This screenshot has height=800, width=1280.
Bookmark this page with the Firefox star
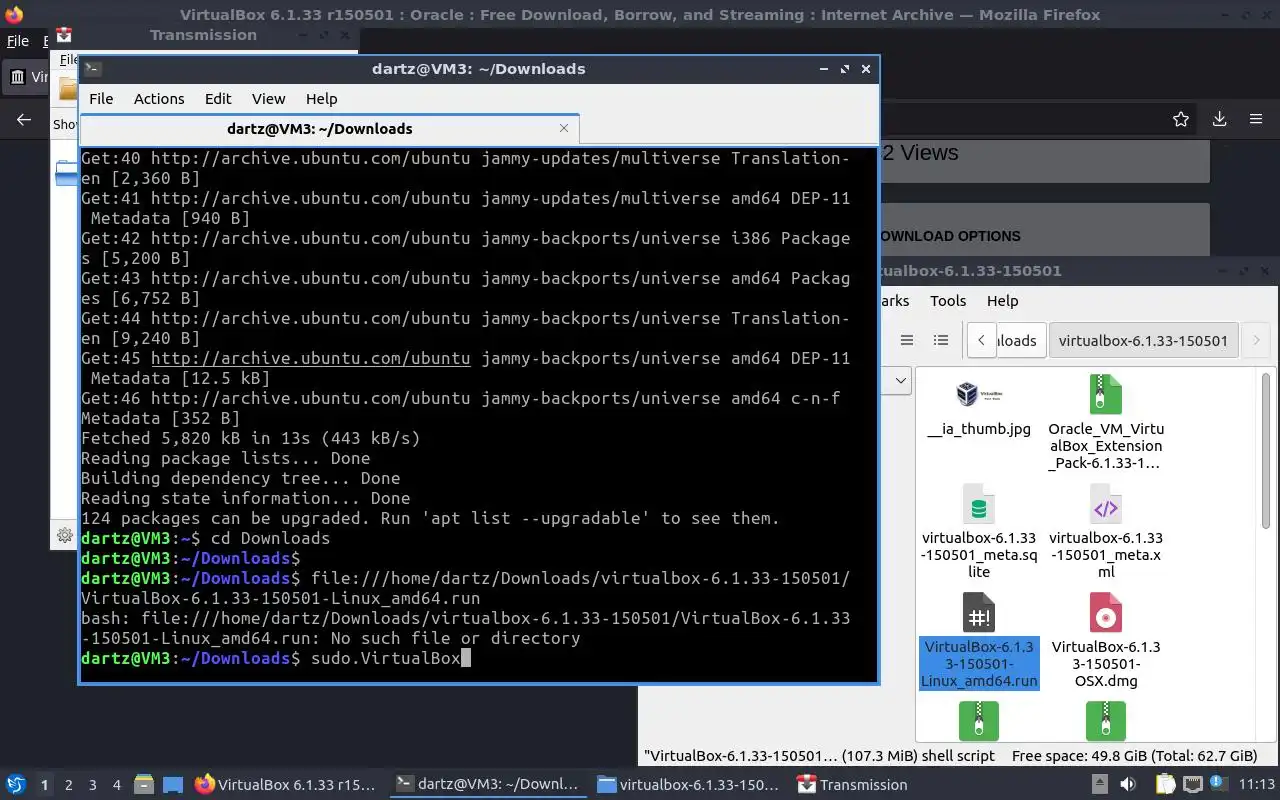(1181, 119)
